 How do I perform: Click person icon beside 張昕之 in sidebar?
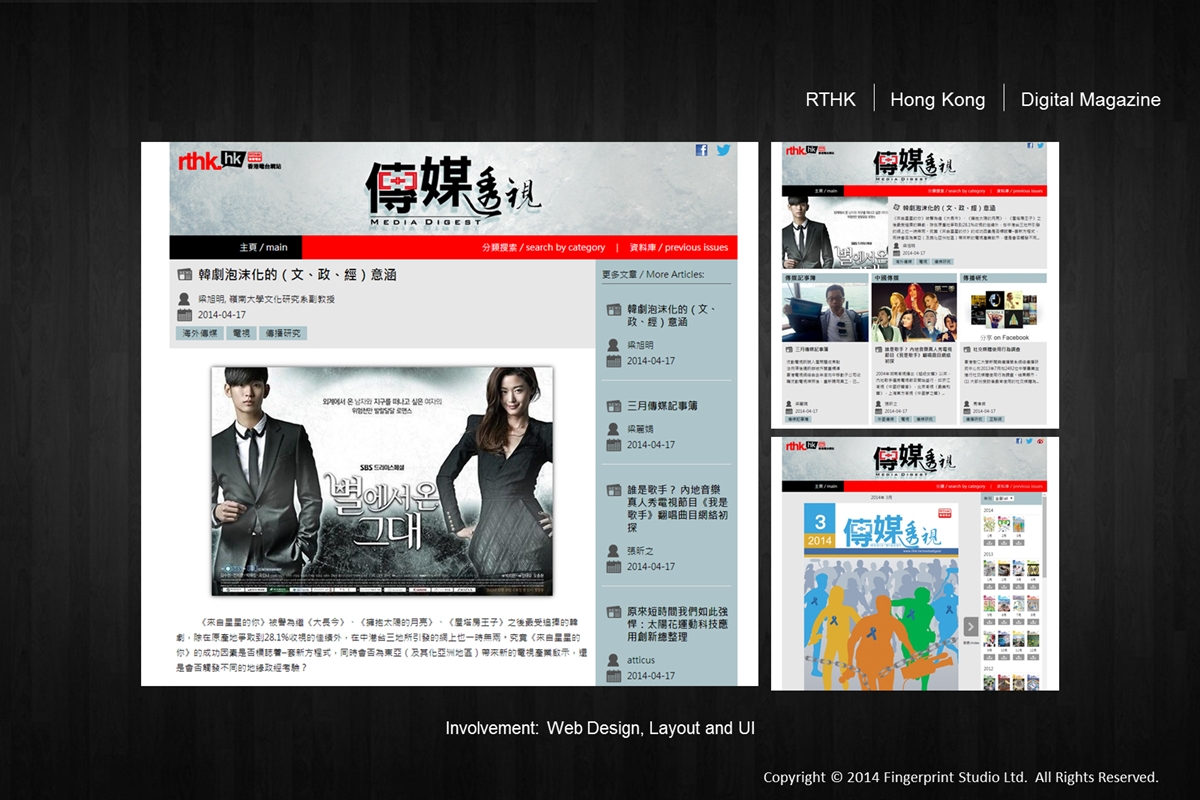coord(614,551)
